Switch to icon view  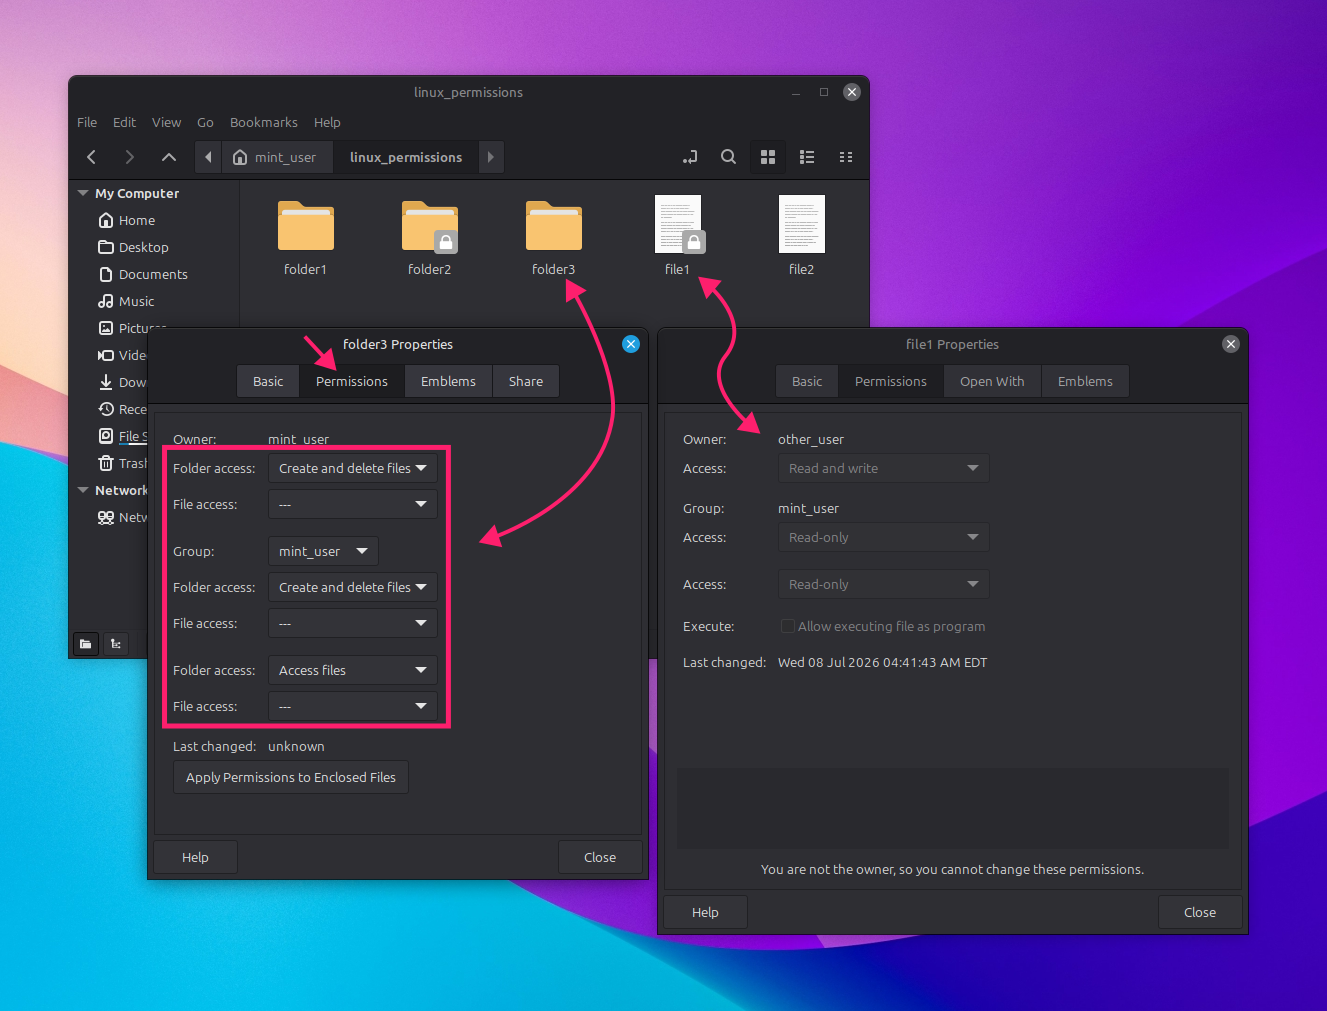(x=768, y=157)
